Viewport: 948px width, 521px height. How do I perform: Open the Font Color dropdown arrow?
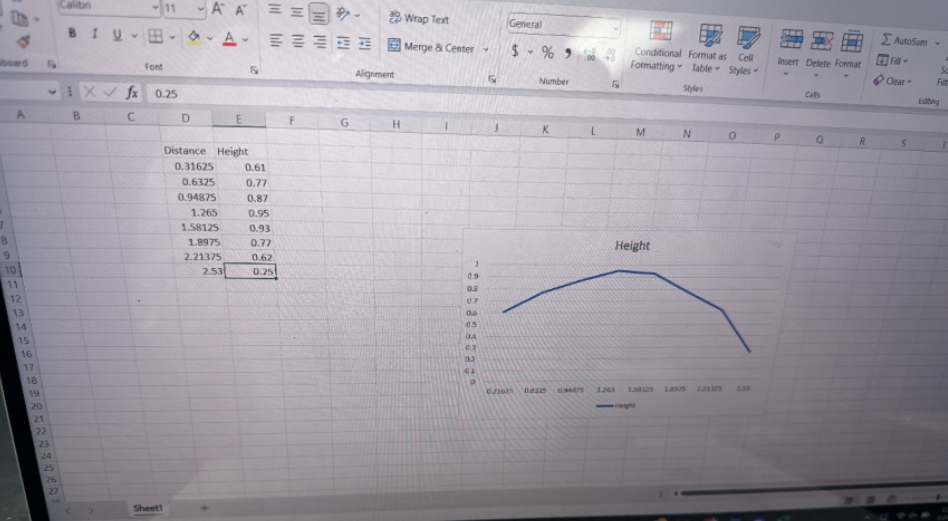[x=245, y=40]
